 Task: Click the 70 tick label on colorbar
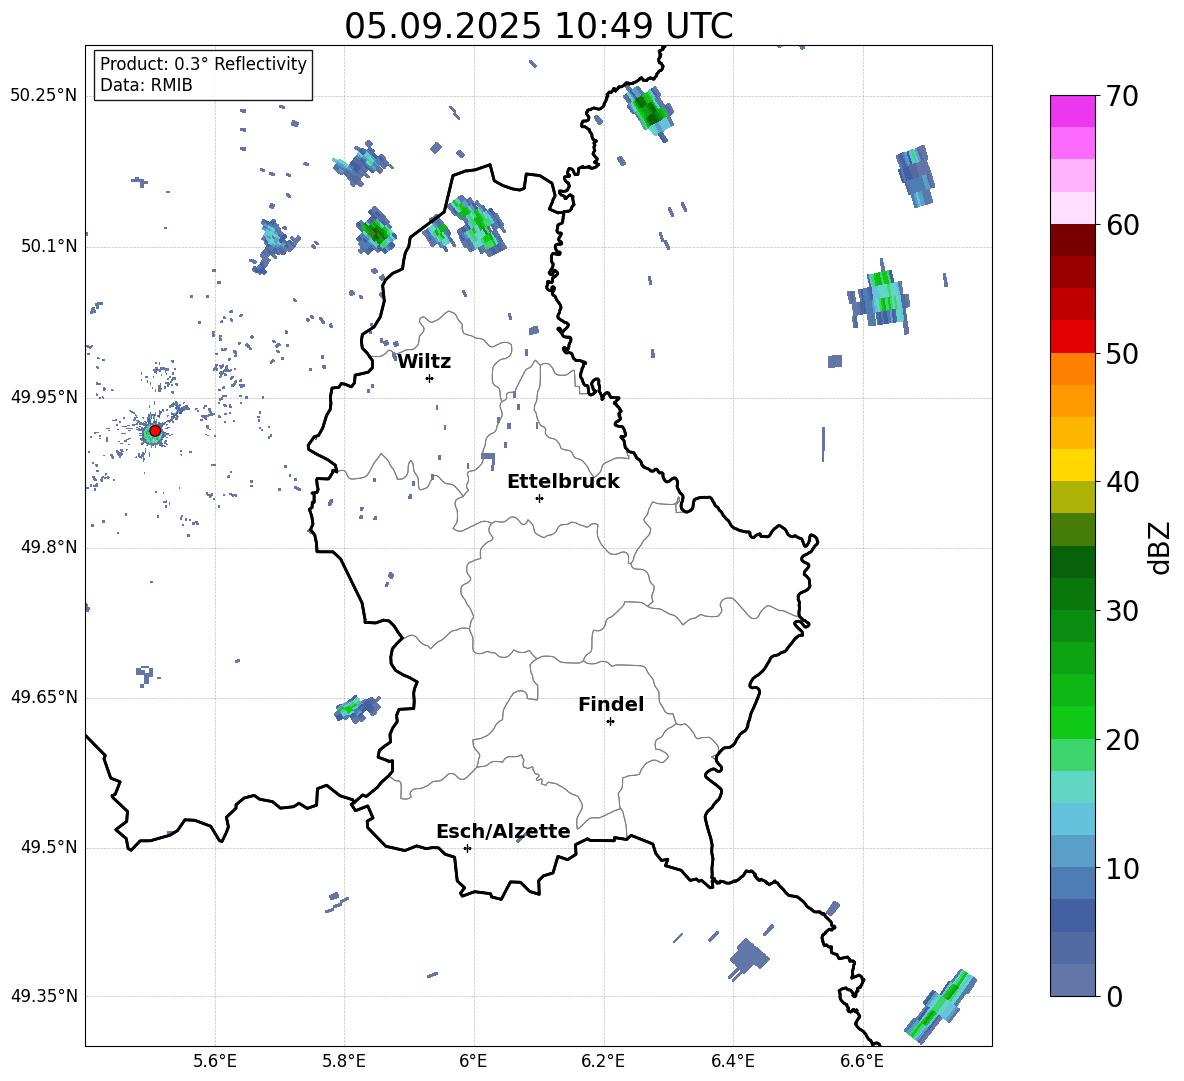(x=1122, y=96)
